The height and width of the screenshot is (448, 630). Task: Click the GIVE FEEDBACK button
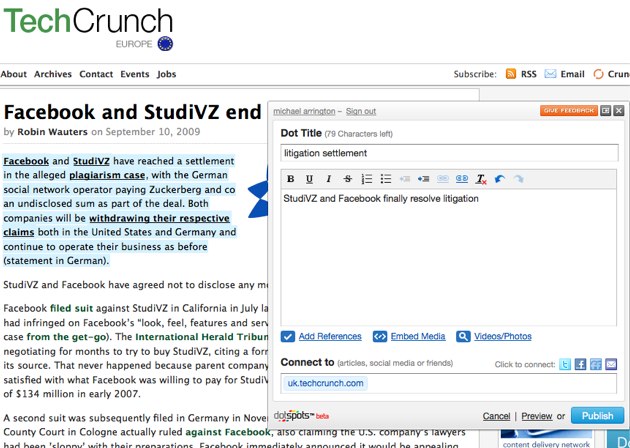tap(569, 110)
